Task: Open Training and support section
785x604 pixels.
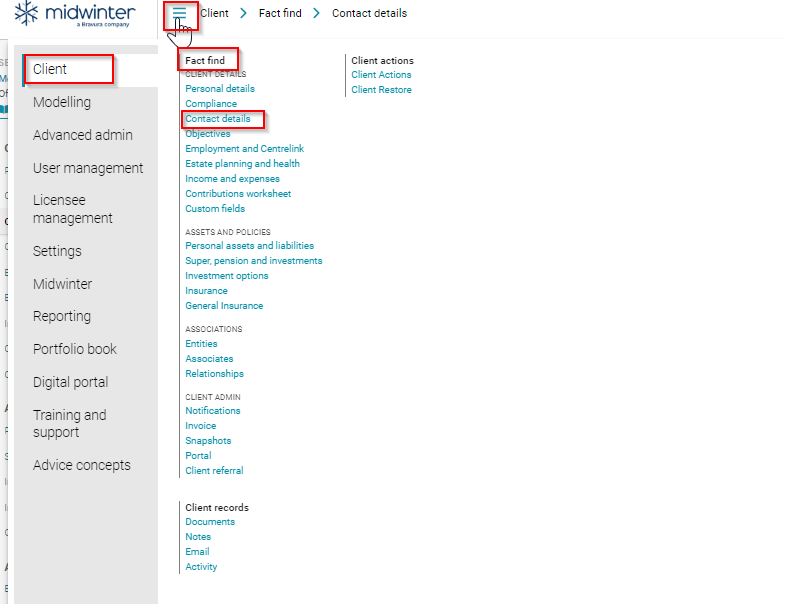Action: (70, 424)
